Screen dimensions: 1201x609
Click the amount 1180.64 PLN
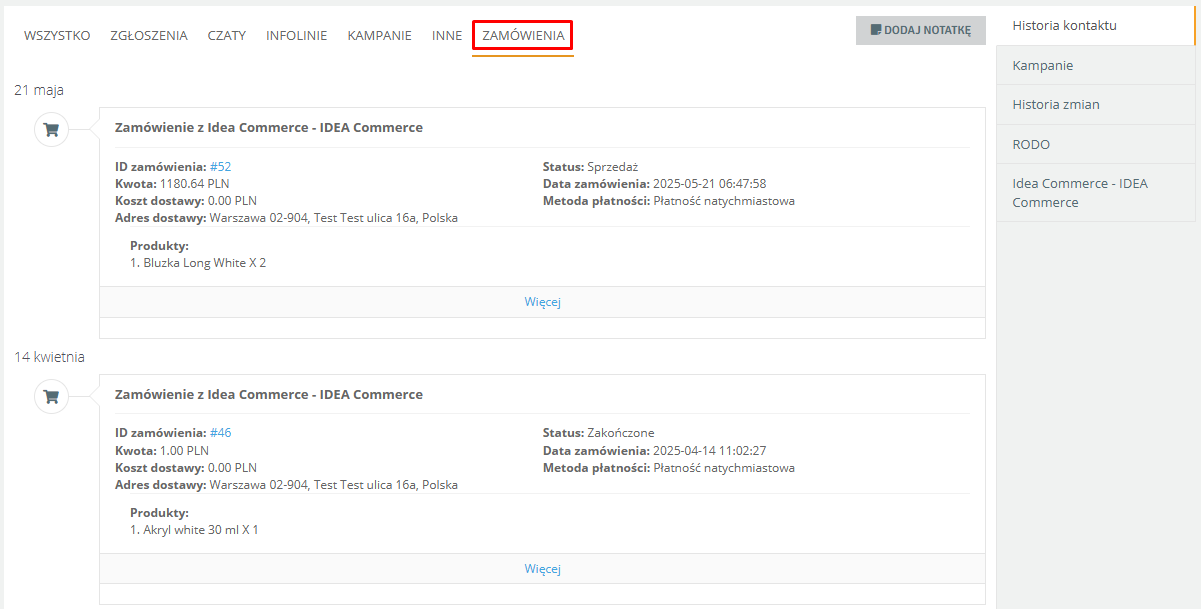(194, 184)
